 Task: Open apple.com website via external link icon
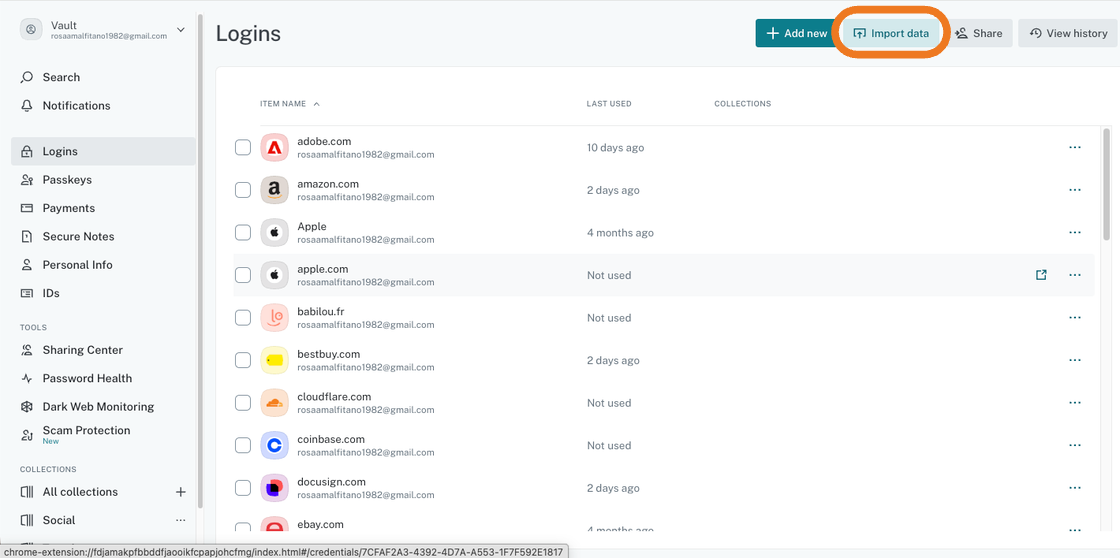(1041, 275)
